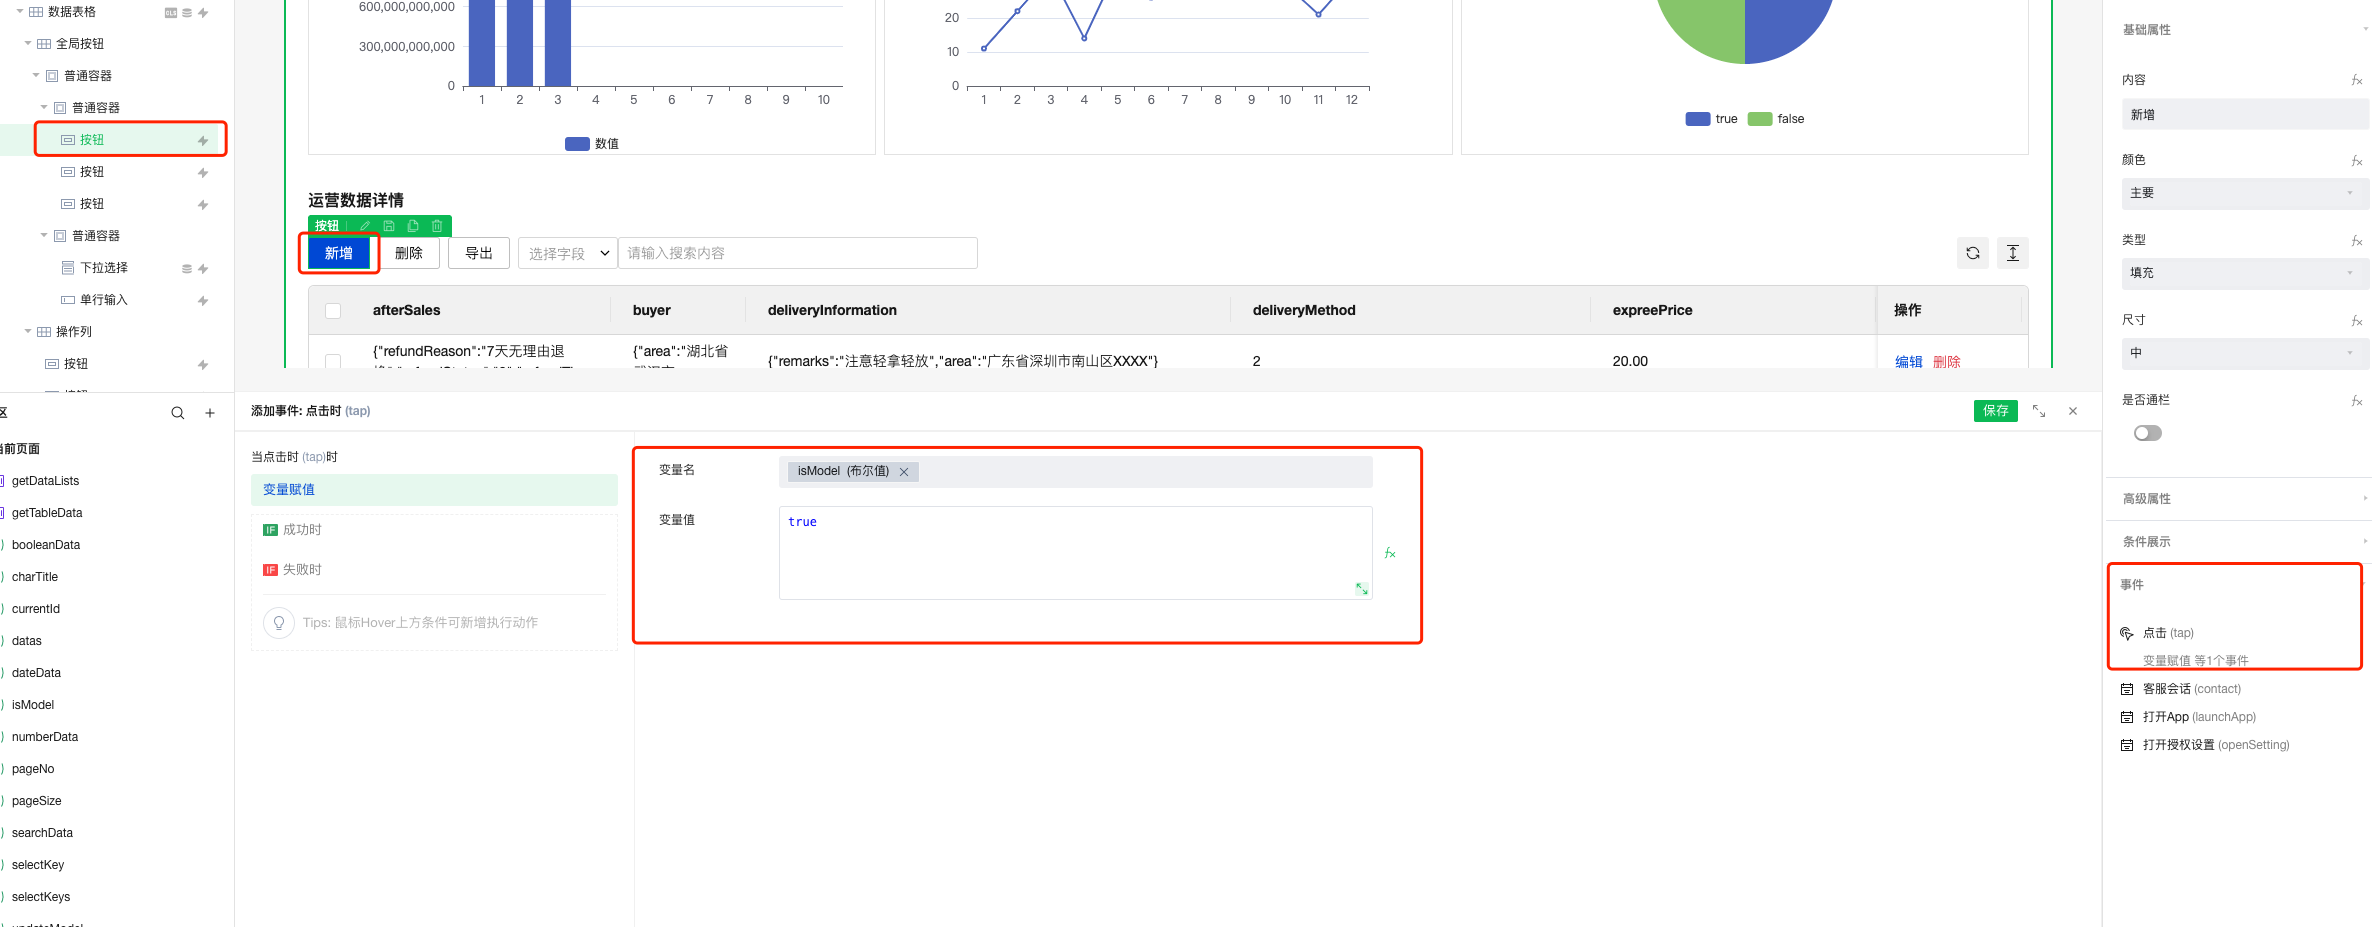Open fx expression for 类型 property

point(2357,240)
